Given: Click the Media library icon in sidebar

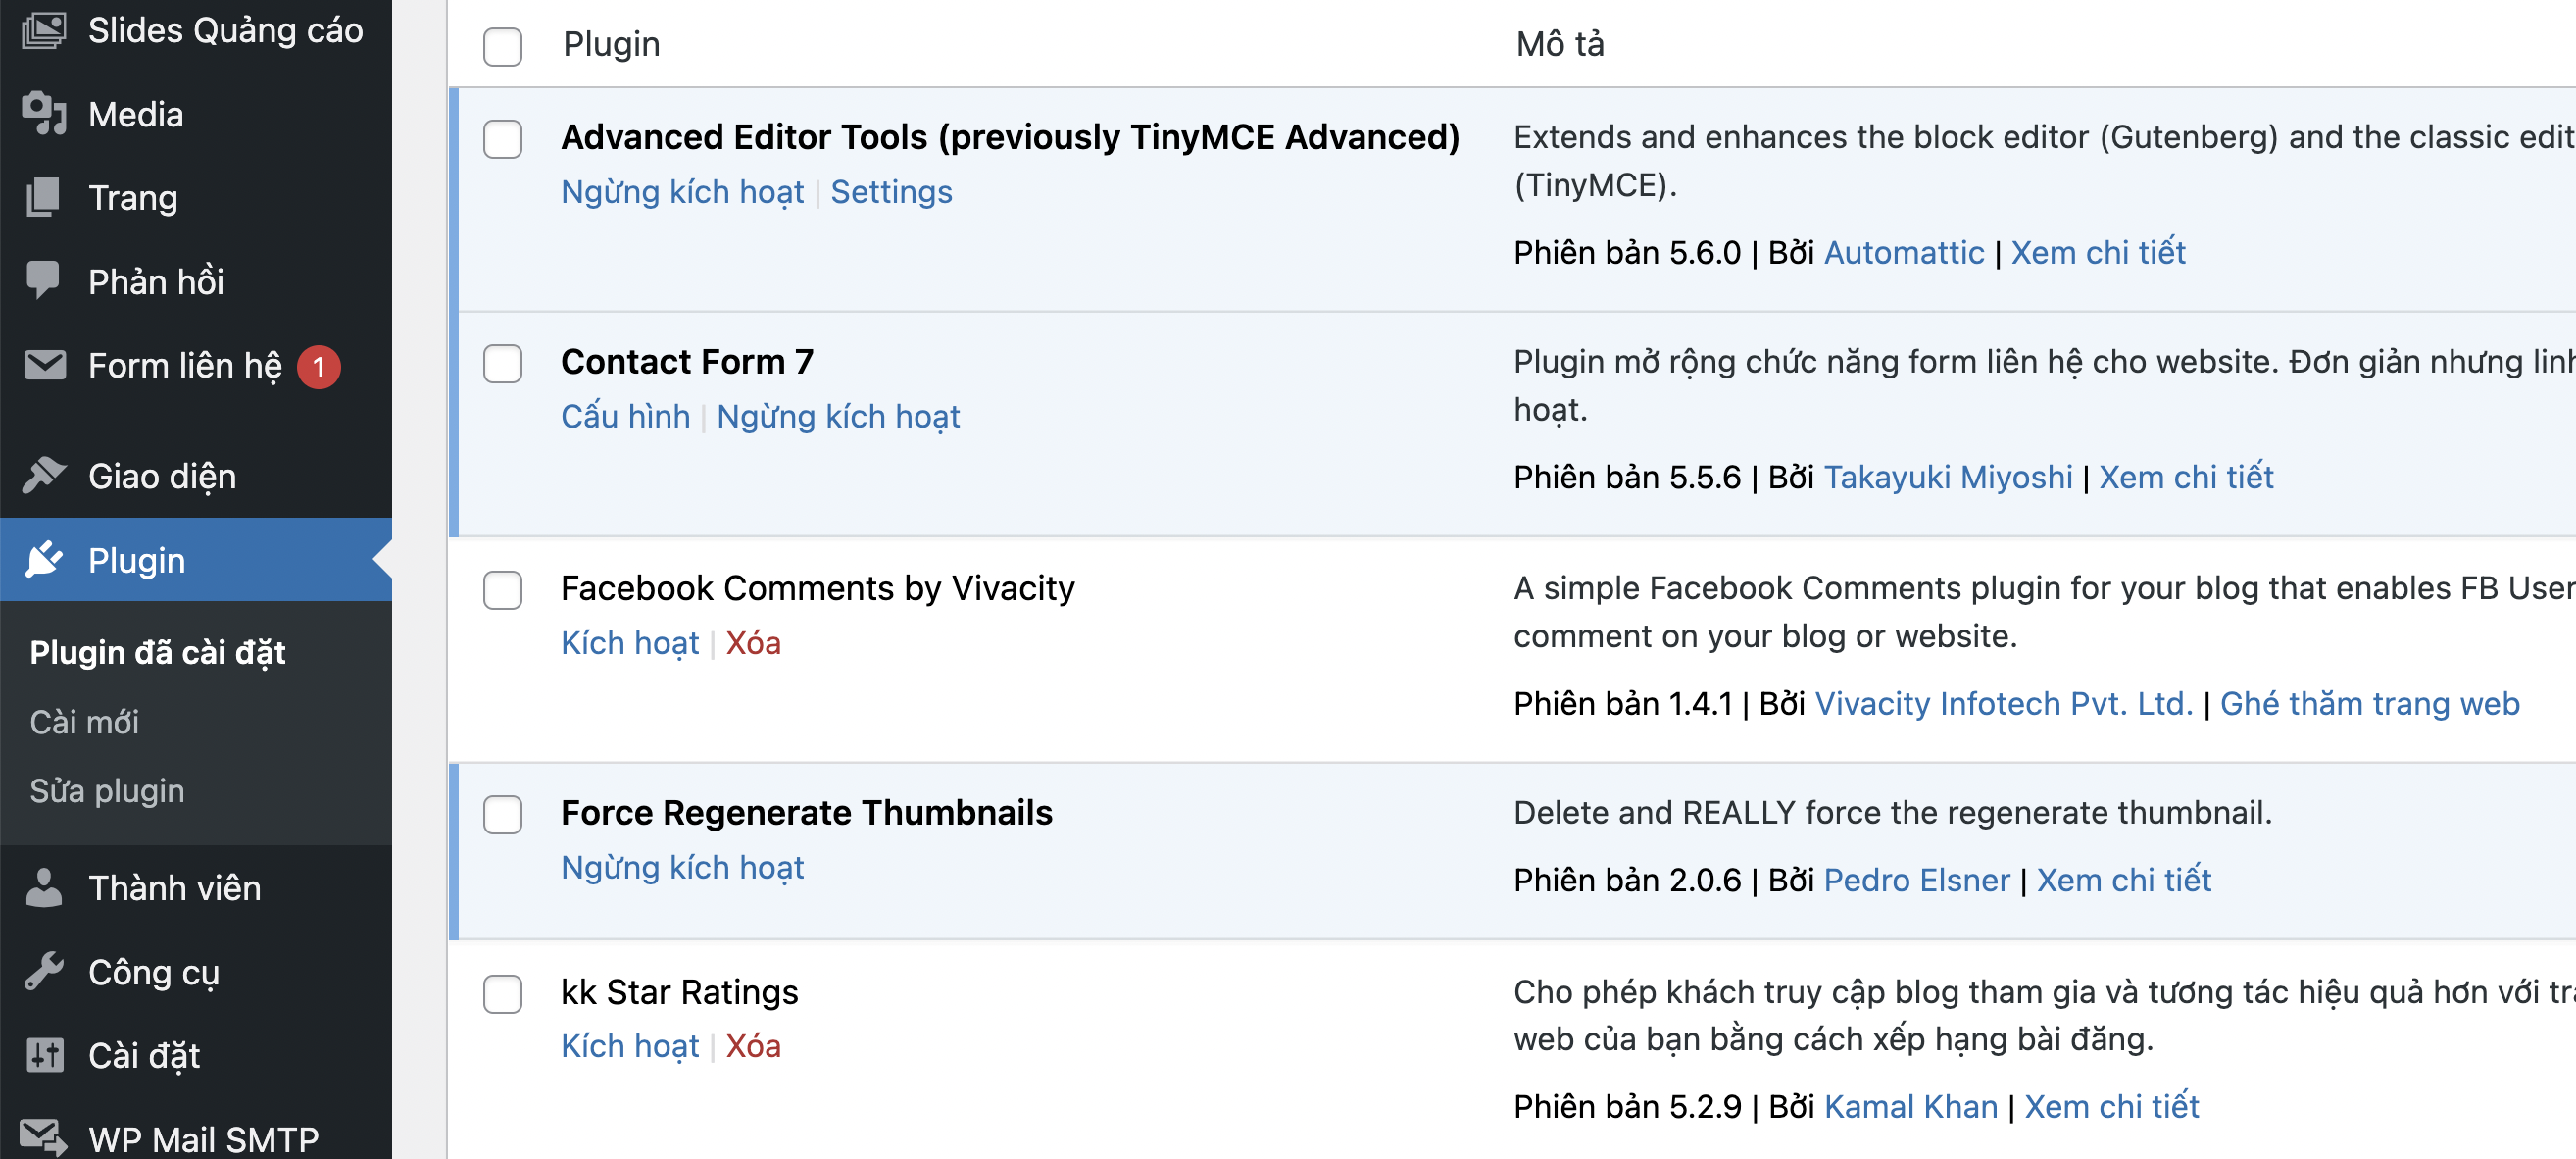Looking at the screenshot, I should coord(44,114).
